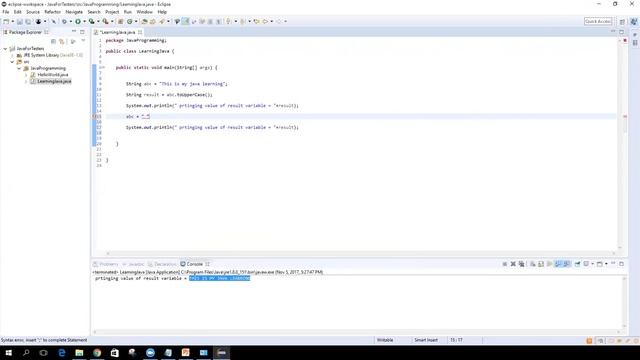The height and width of the screenshot is (360, 640).
Task: Open Microsoft Edge from taskbar
Action: [x=62, y=353]
